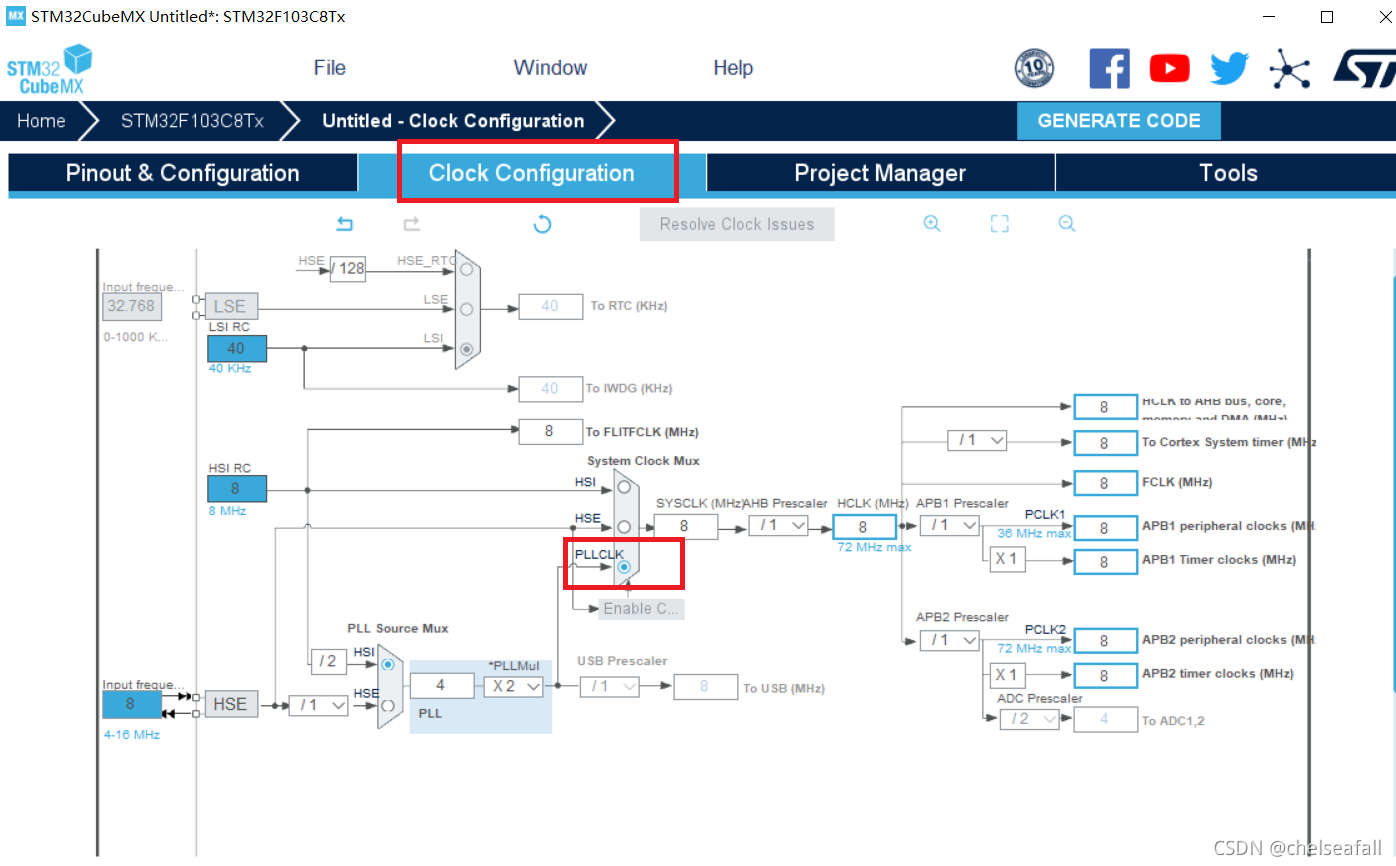The height and width of the screenshot is (866, 1396).
Task: Switch to Clock Configuration tab
Action: (x=531, y=173)
